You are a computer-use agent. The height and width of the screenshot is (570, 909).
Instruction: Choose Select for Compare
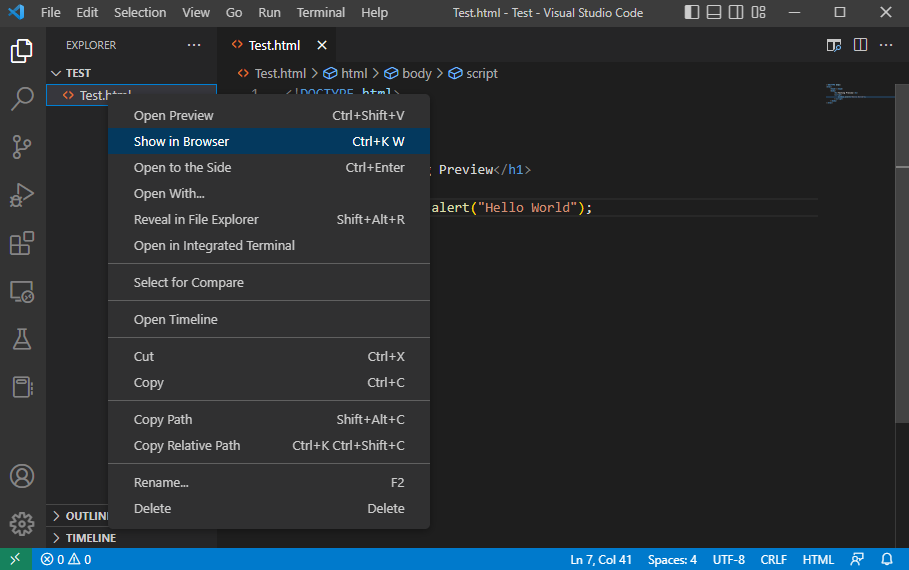(269, 282)
